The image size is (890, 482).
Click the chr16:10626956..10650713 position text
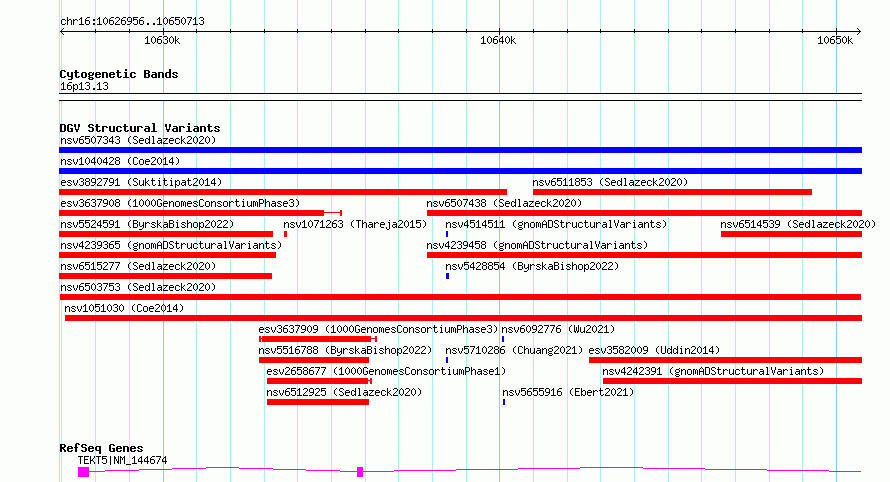(132, 21)
